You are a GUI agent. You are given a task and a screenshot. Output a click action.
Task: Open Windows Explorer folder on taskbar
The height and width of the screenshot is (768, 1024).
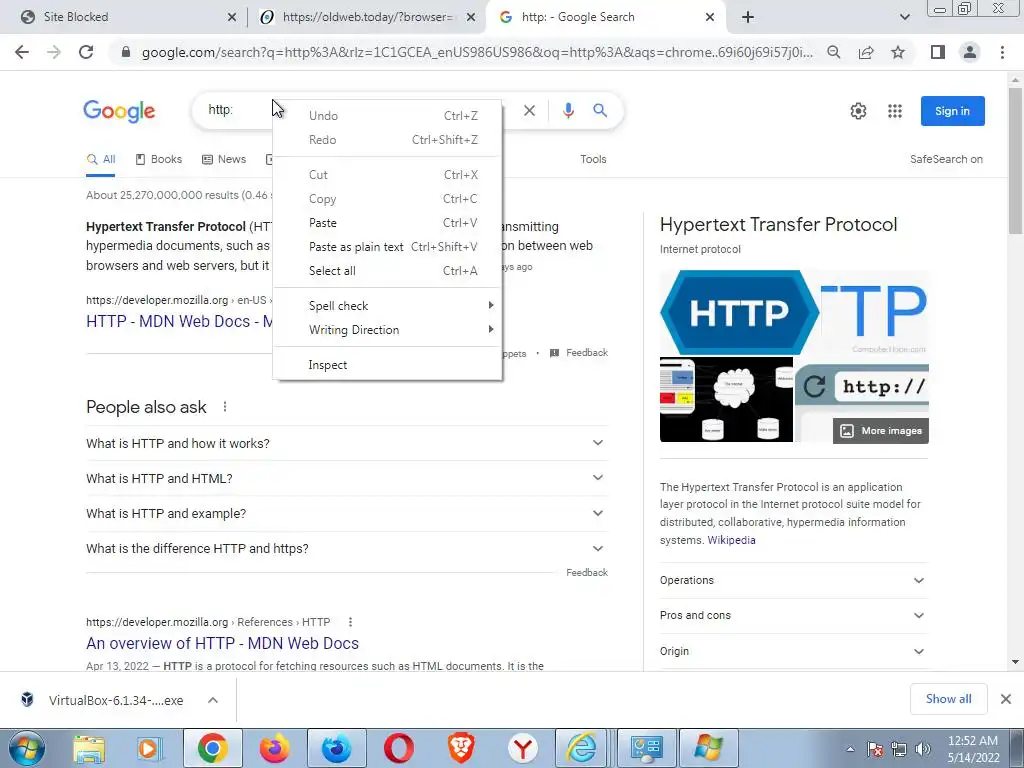(x=89, y=748)
